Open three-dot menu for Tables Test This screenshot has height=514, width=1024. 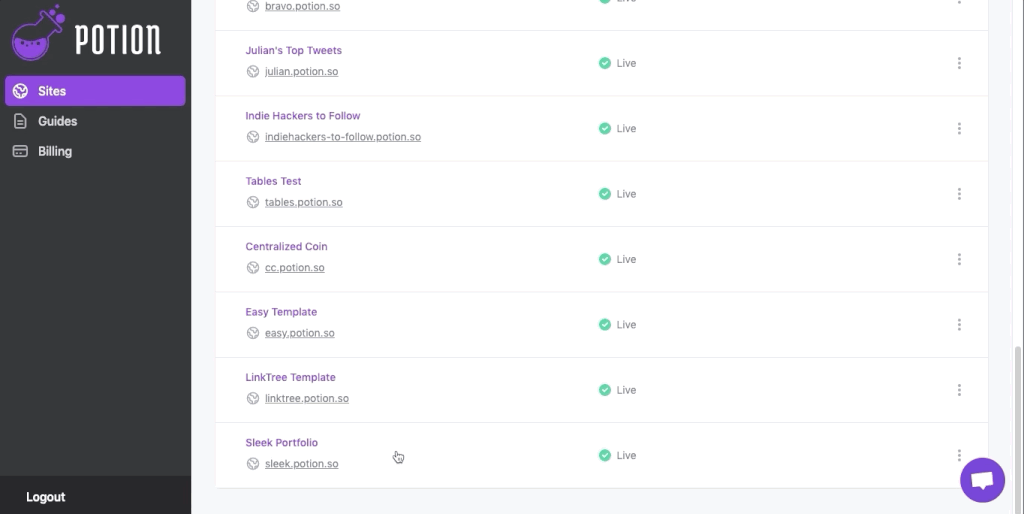[959, 194]
